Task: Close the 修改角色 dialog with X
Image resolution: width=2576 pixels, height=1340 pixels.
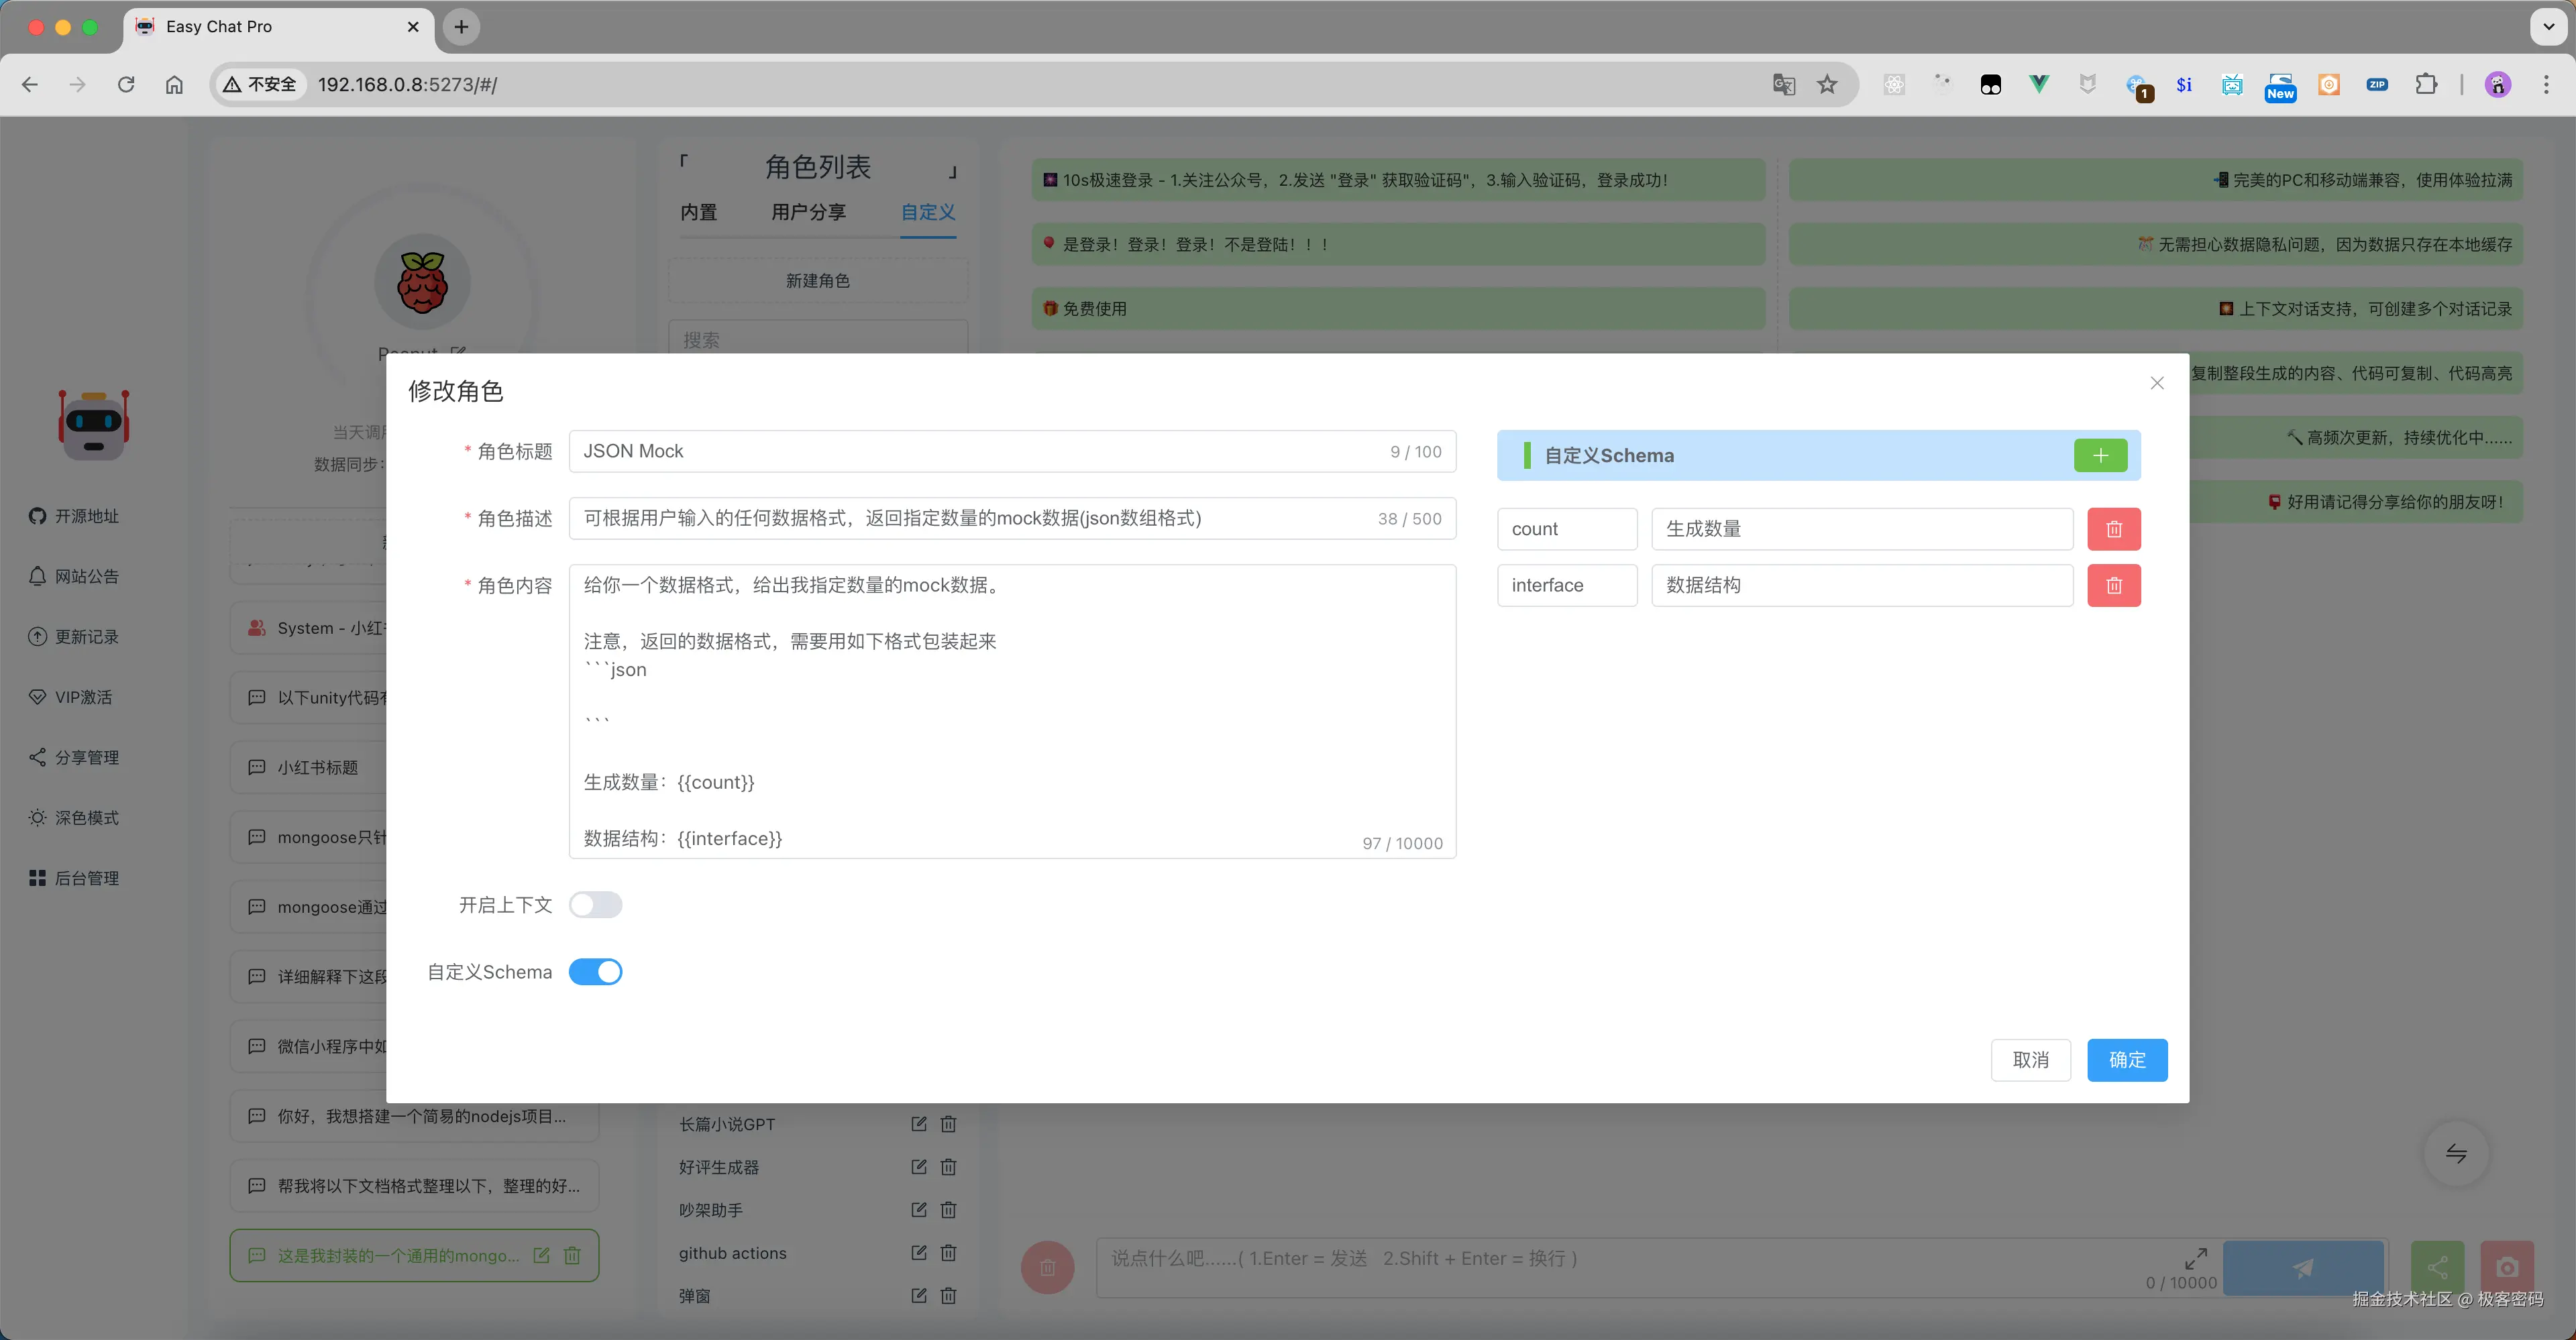Action: pos(2157,383)
